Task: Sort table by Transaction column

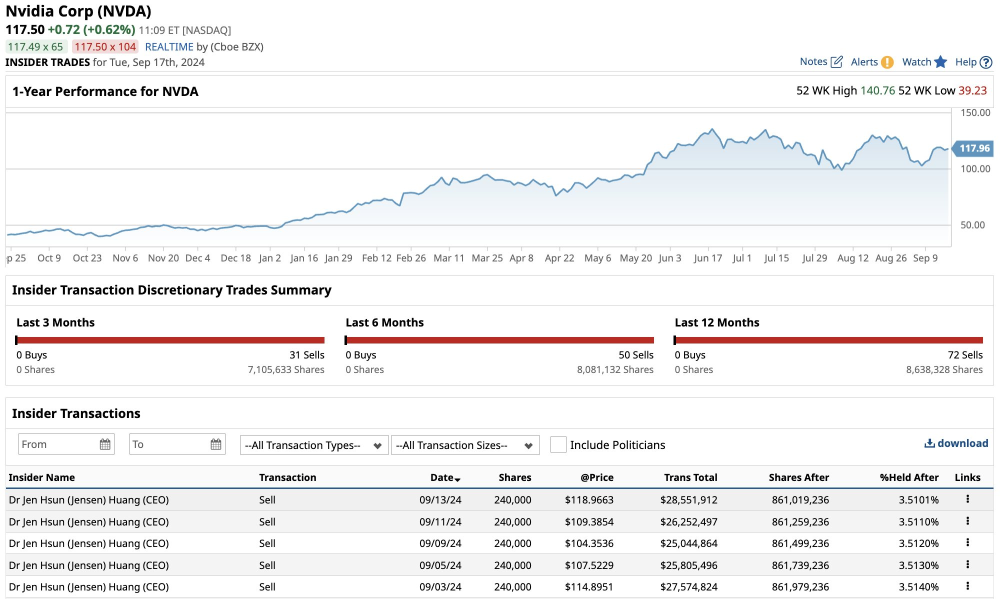Action: click(288, 477)
